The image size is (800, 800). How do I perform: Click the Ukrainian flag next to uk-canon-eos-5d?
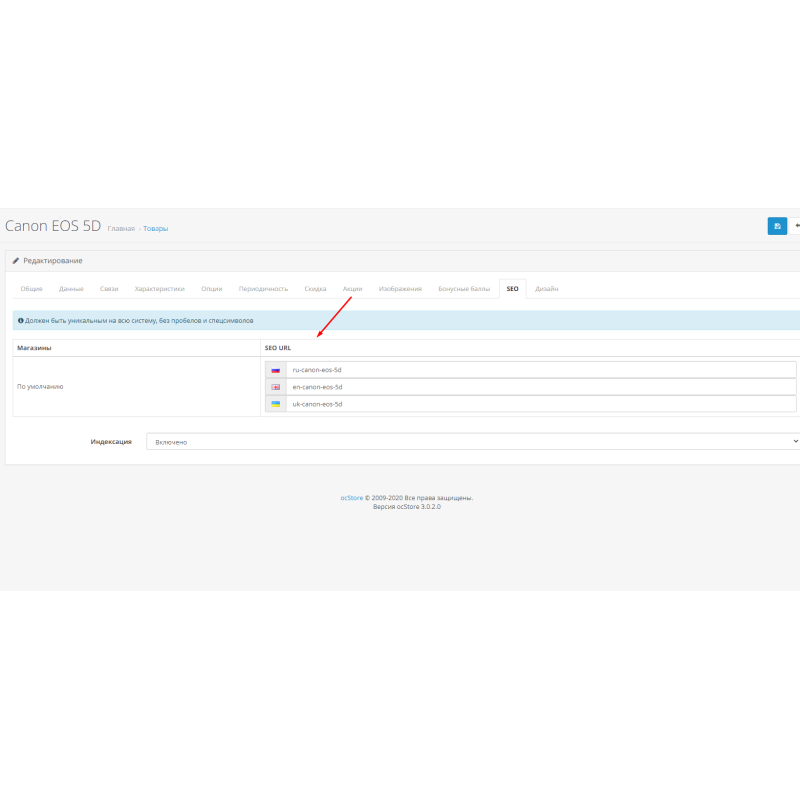(275, 404)
